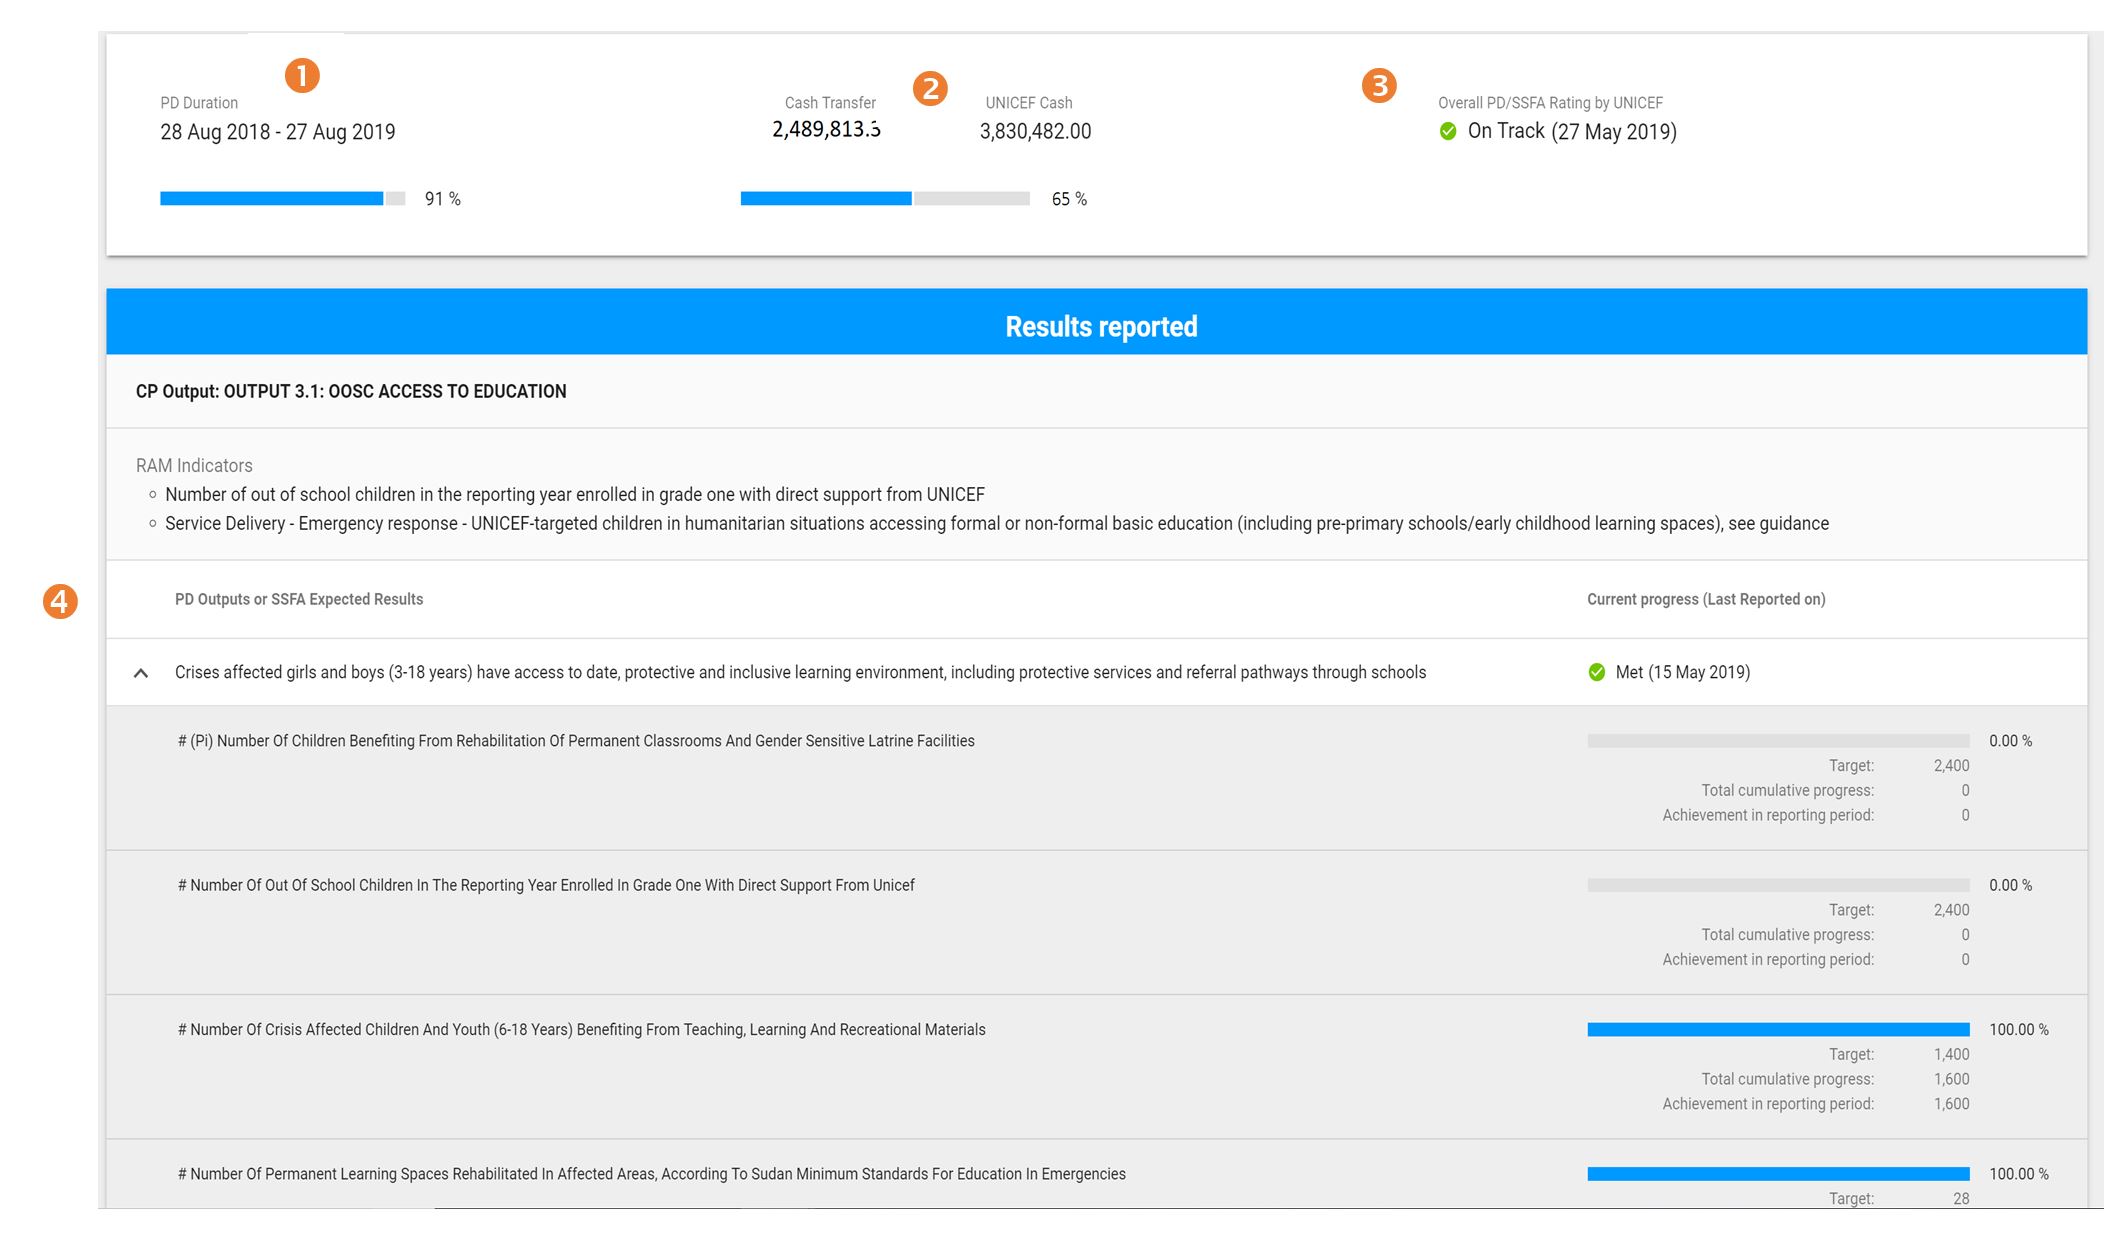The height and width of the screenshot is (1236, 2113).
Task: Click the PD Duration label
Action: click(199, 103)
